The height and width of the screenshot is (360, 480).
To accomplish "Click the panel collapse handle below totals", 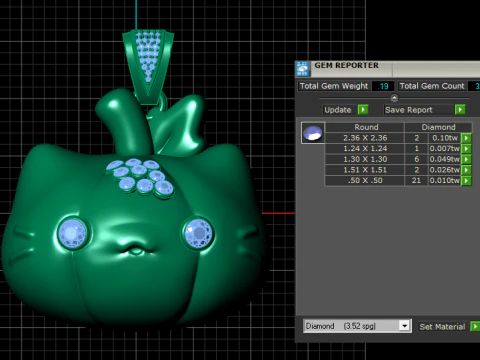I will pyautogui.click(x=394, y=98).
